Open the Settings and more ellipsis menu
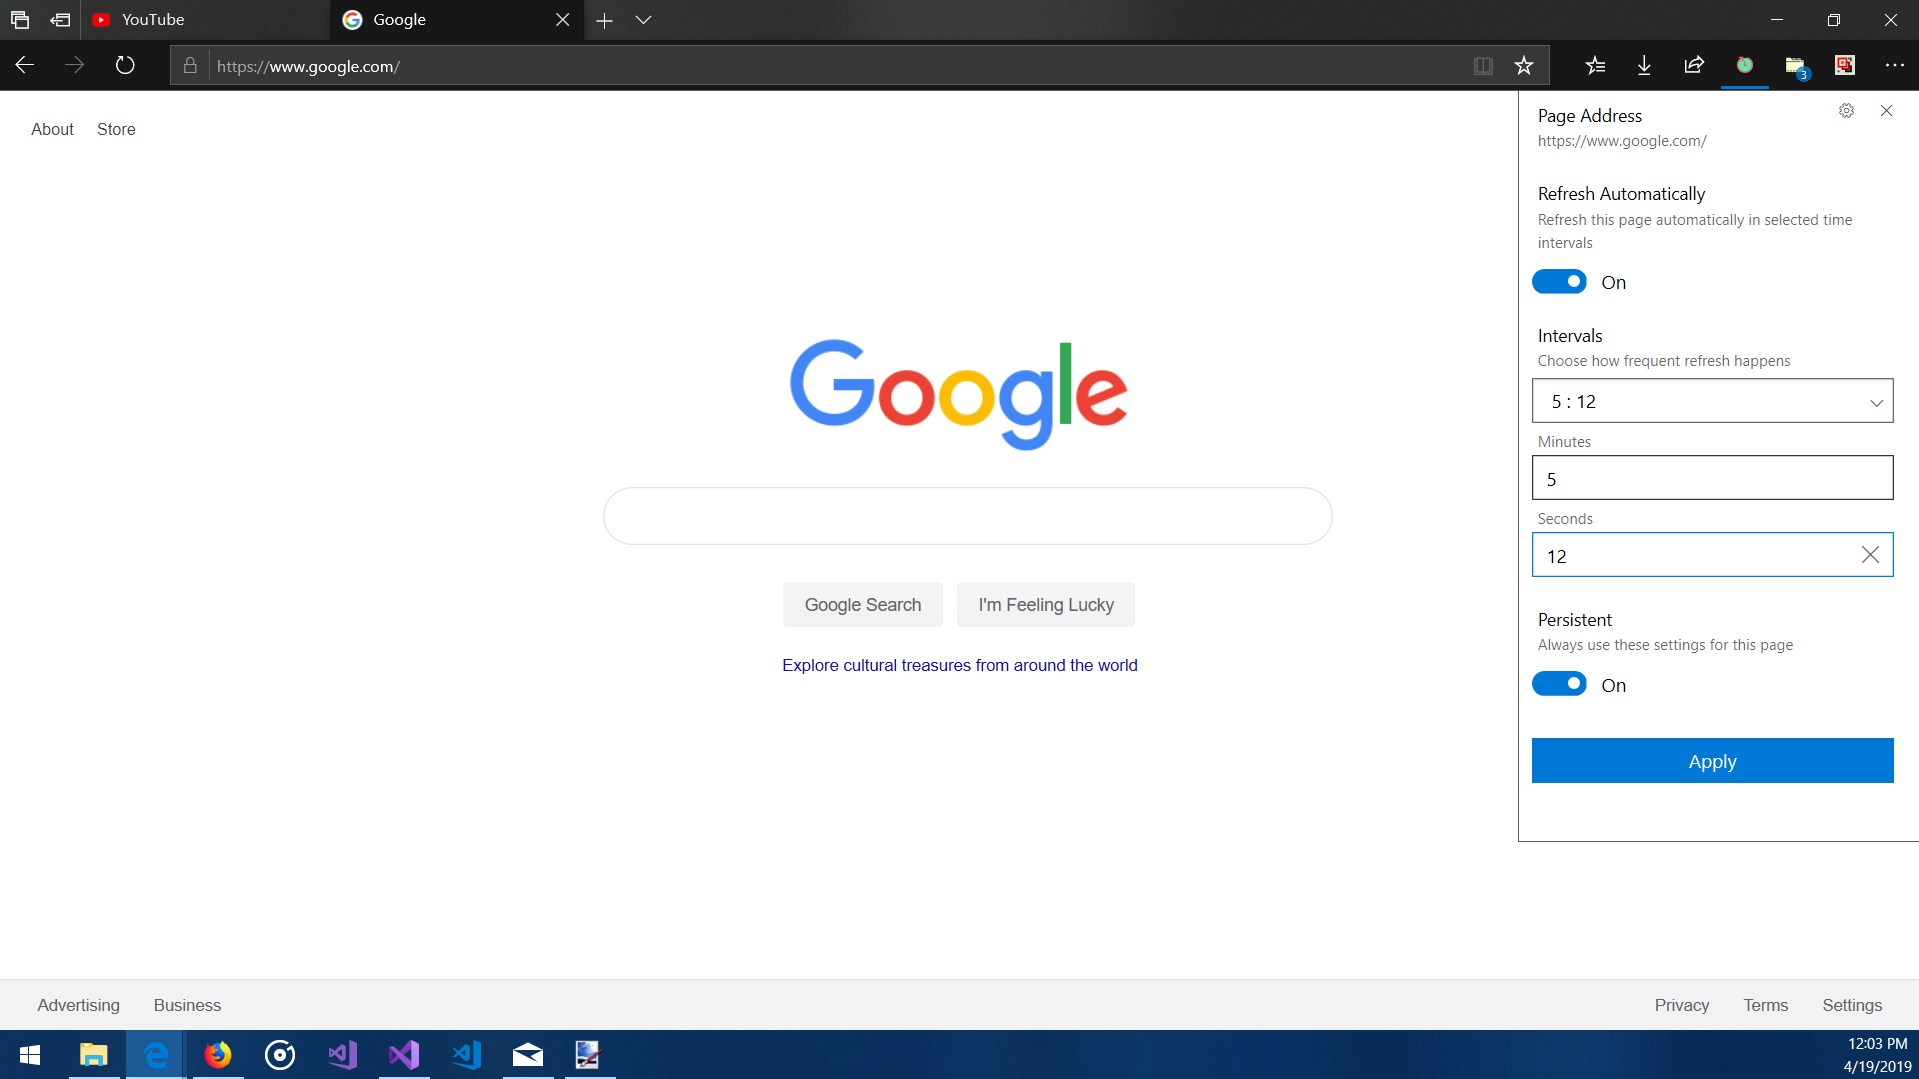This screenshot has height=1079, width=1919. [1895, 66]
